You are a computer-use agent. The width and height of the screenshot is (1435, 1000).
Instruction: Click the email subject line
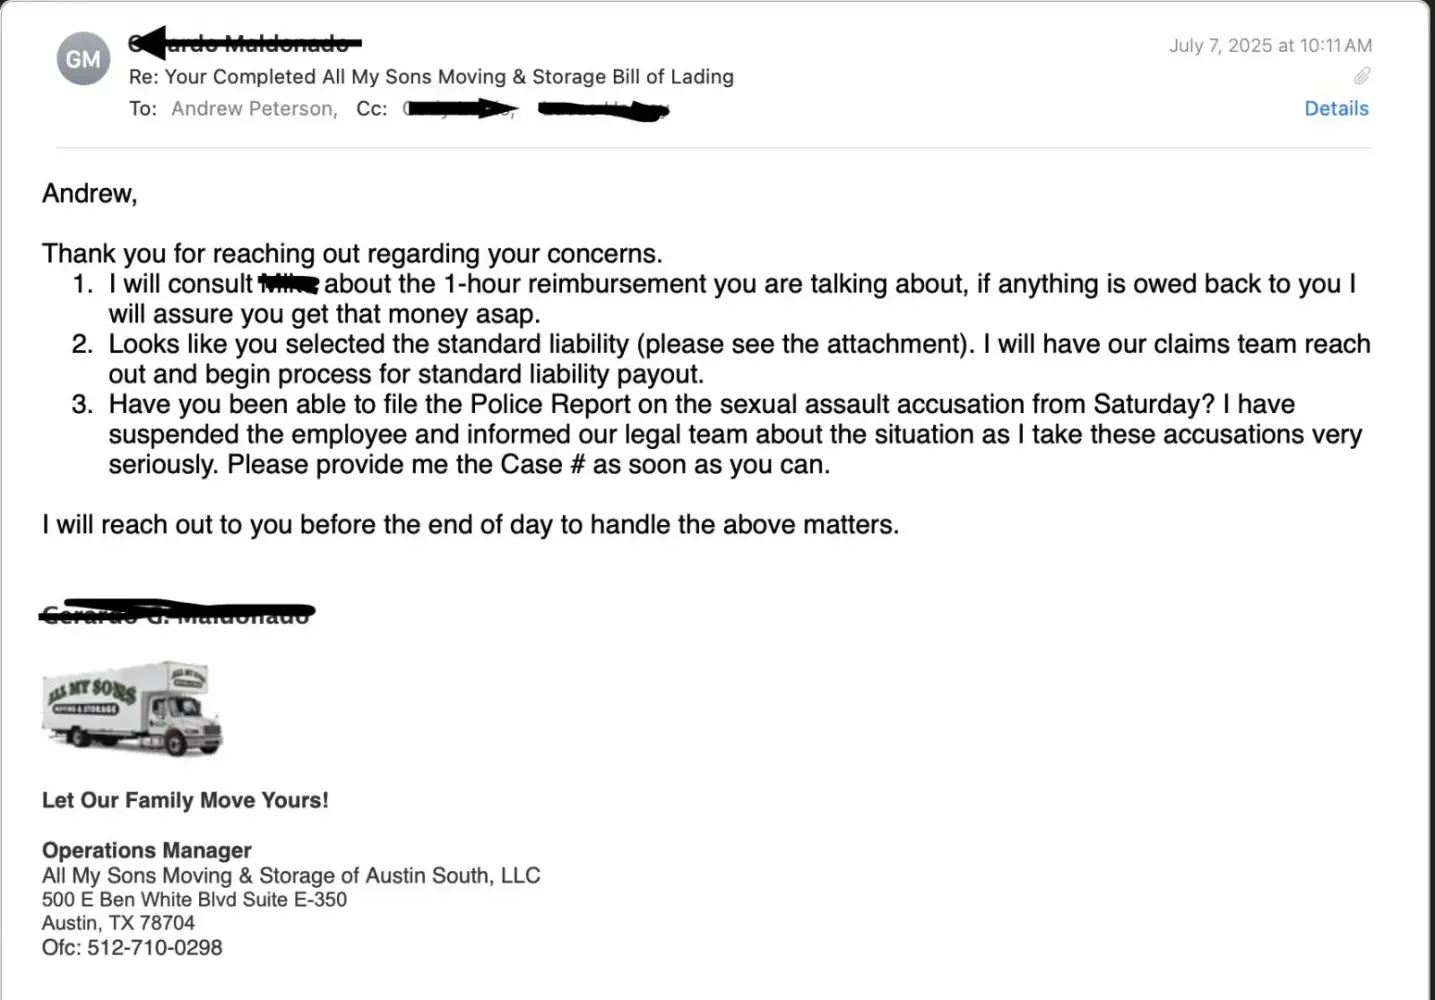[431, 76]
